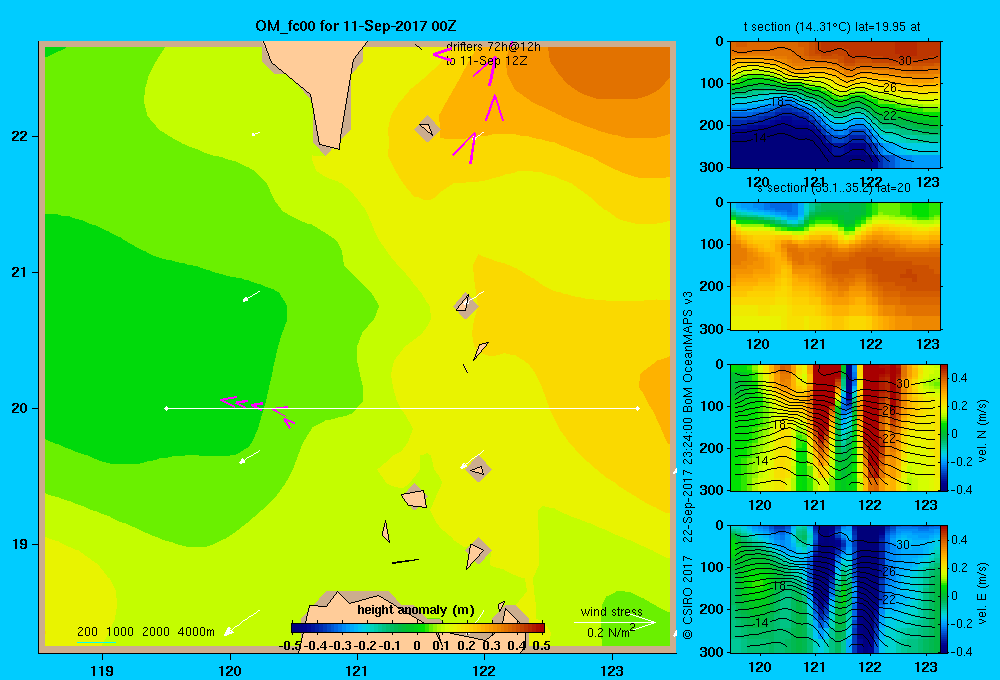1000x680 pixels.
Task: Click the white wind arrow near latitude 20.8, longitude 120
Action: (x=251, y=296)
